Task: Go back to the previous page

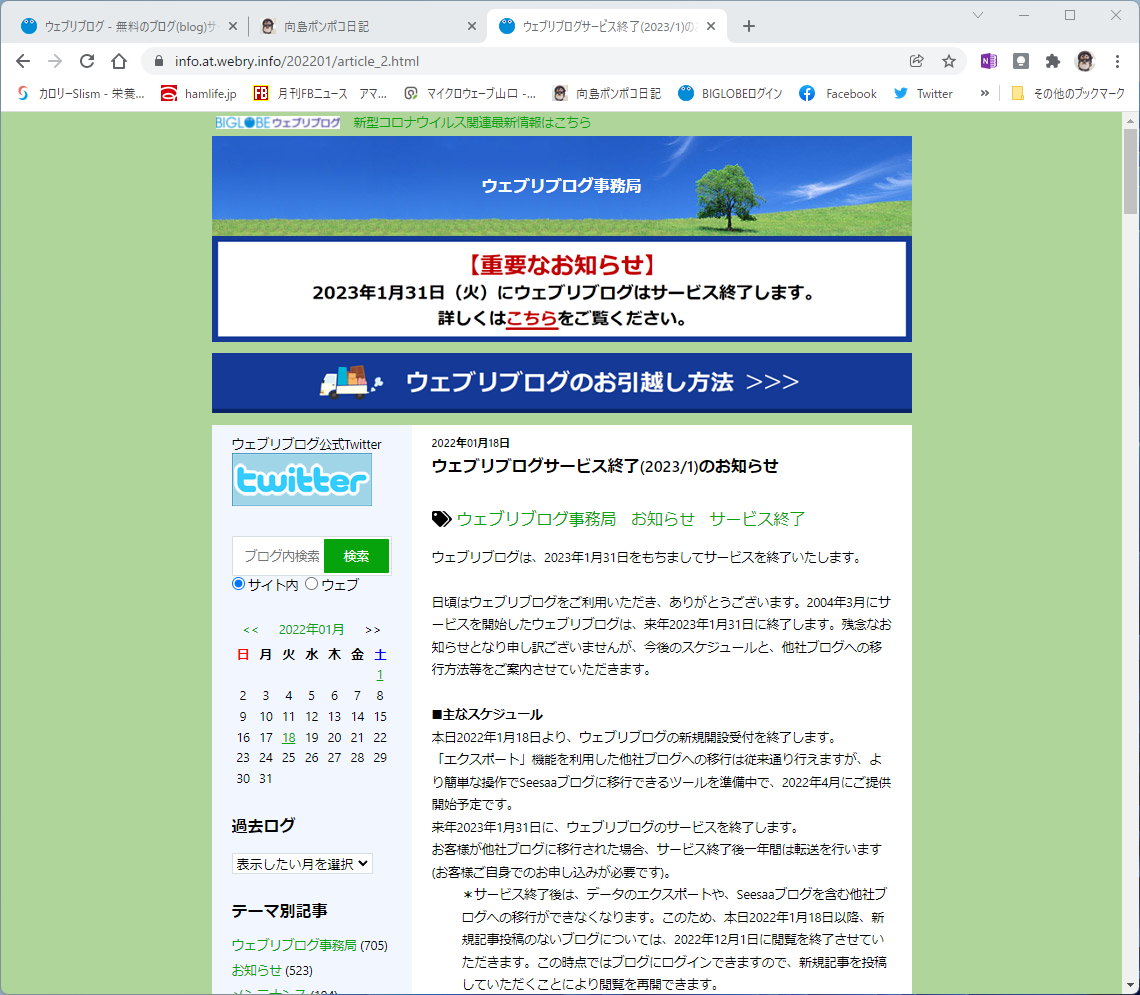Action: tap(23, 61)
